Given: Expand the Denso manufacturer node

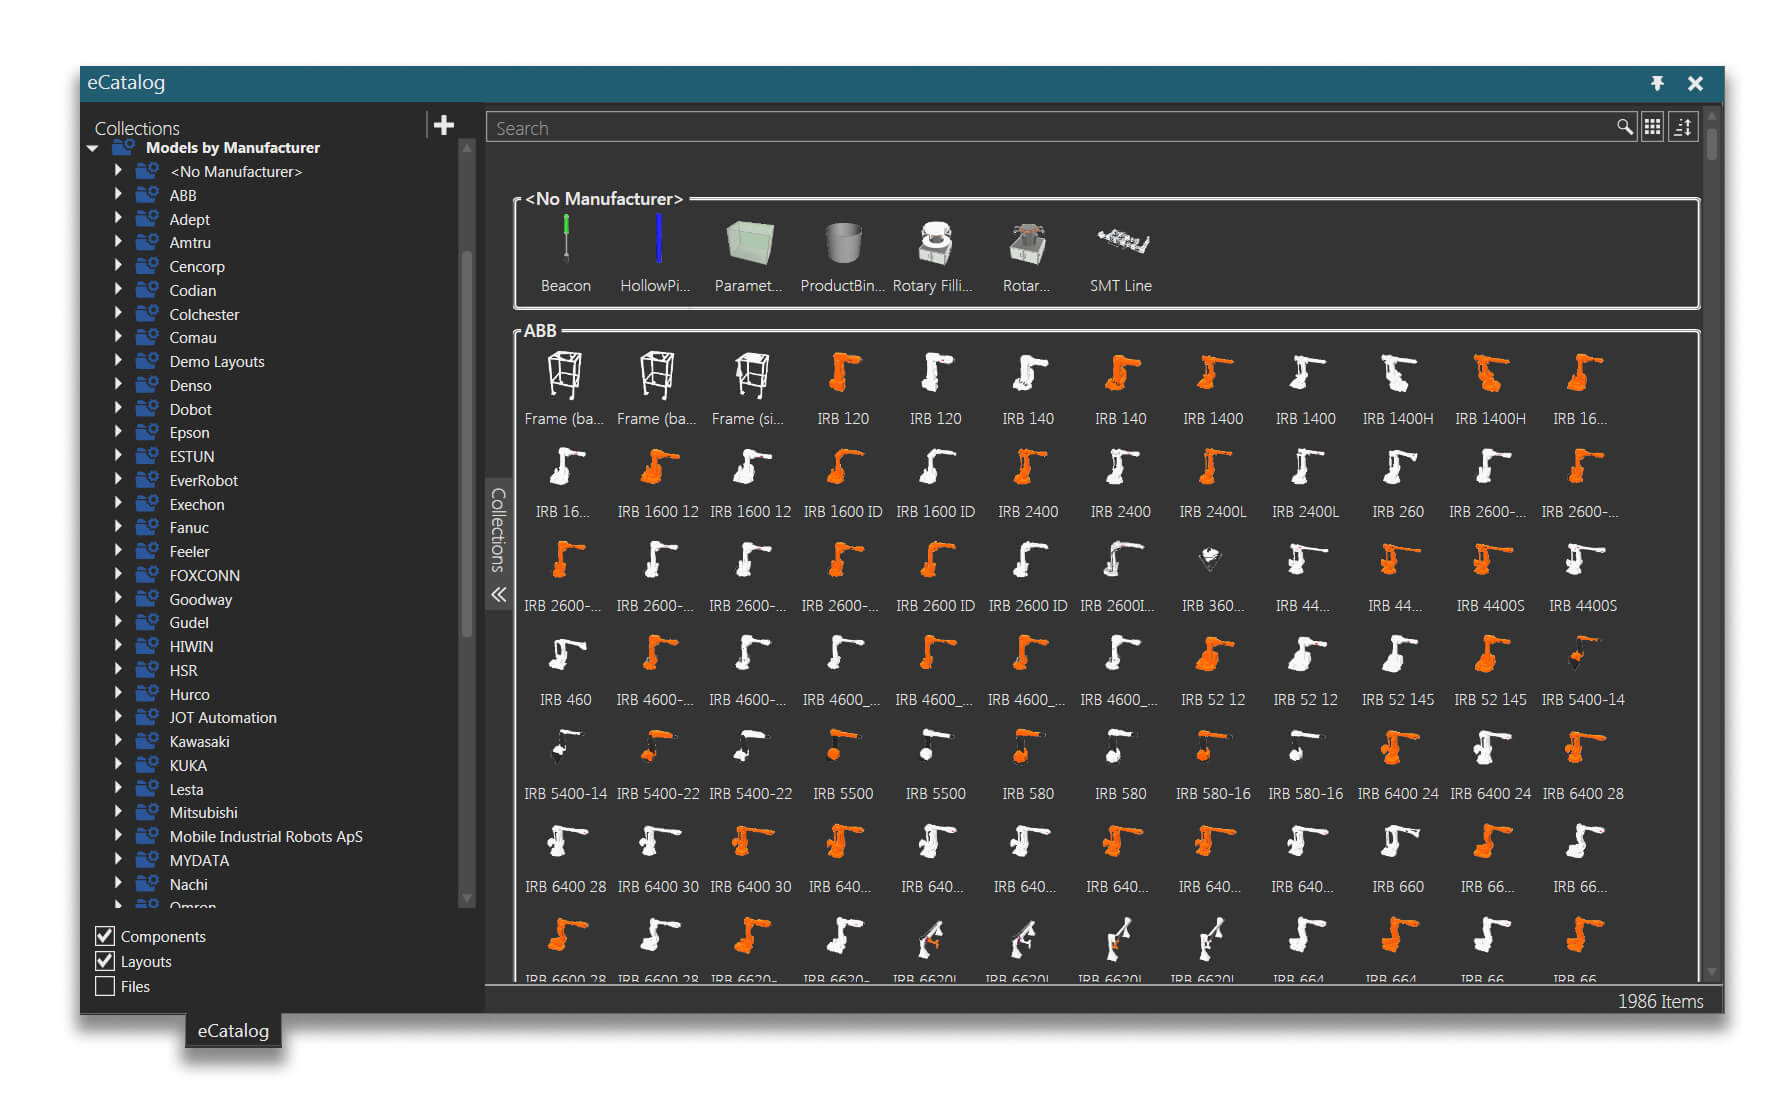Looking at the screenshot, I should [x=118, y=384].
